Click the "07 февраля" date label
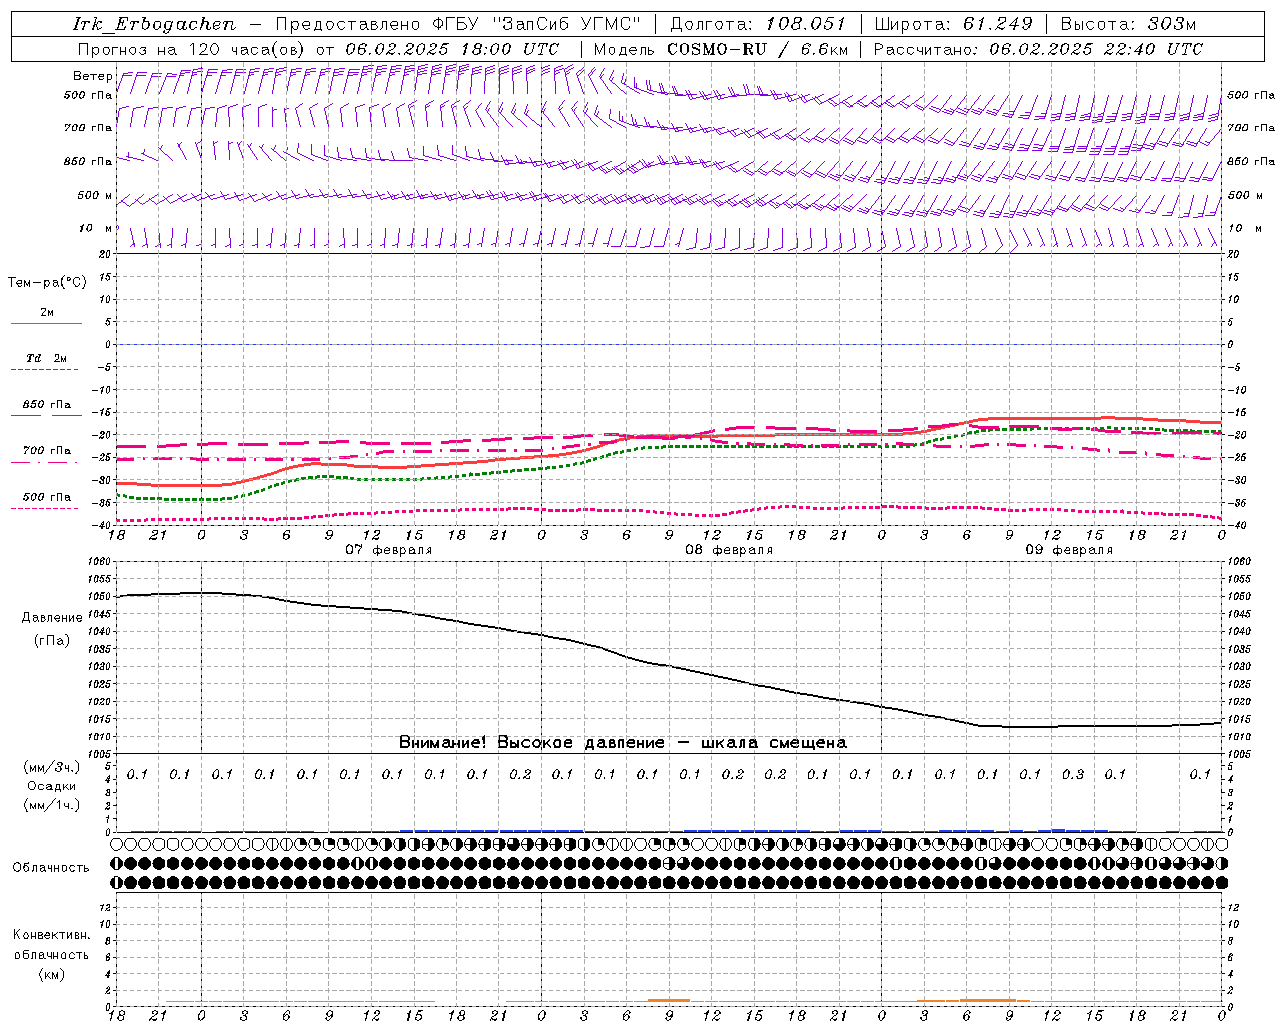This screenshot has height=1024, width=1280. click(389, 550)
